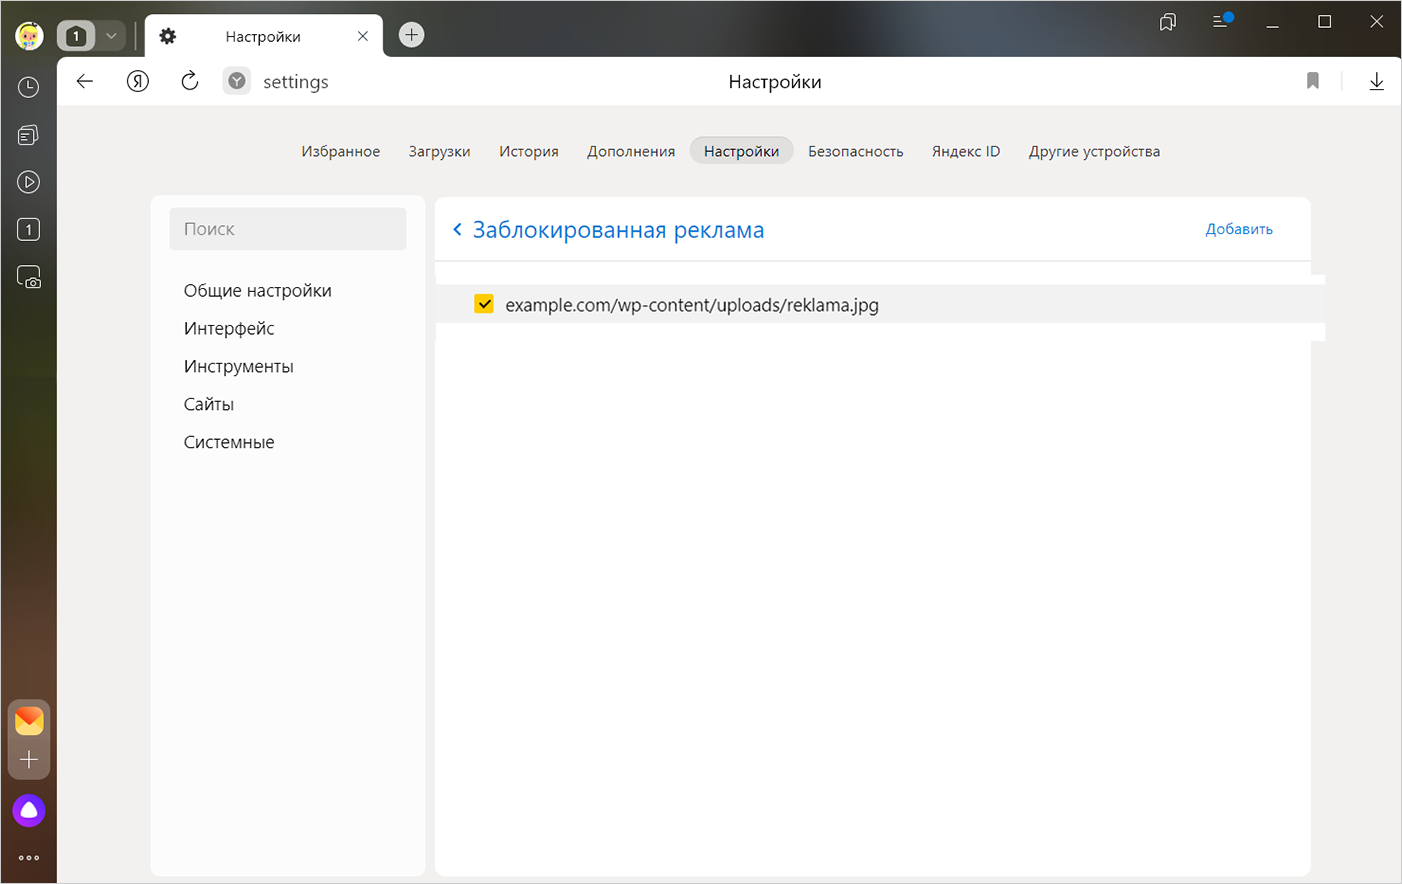Viewport: 1402px width, 884px height.
Task: Bookmark this page icon
Action: (1313, 81)
